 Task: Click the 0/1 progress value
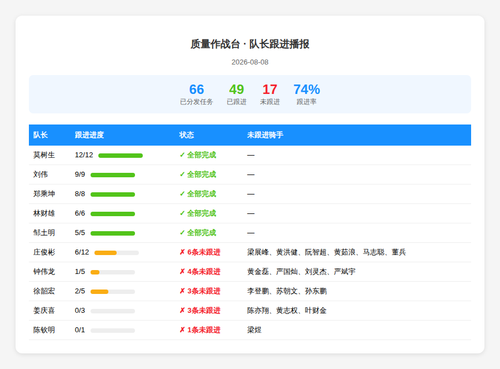[80, 330]
